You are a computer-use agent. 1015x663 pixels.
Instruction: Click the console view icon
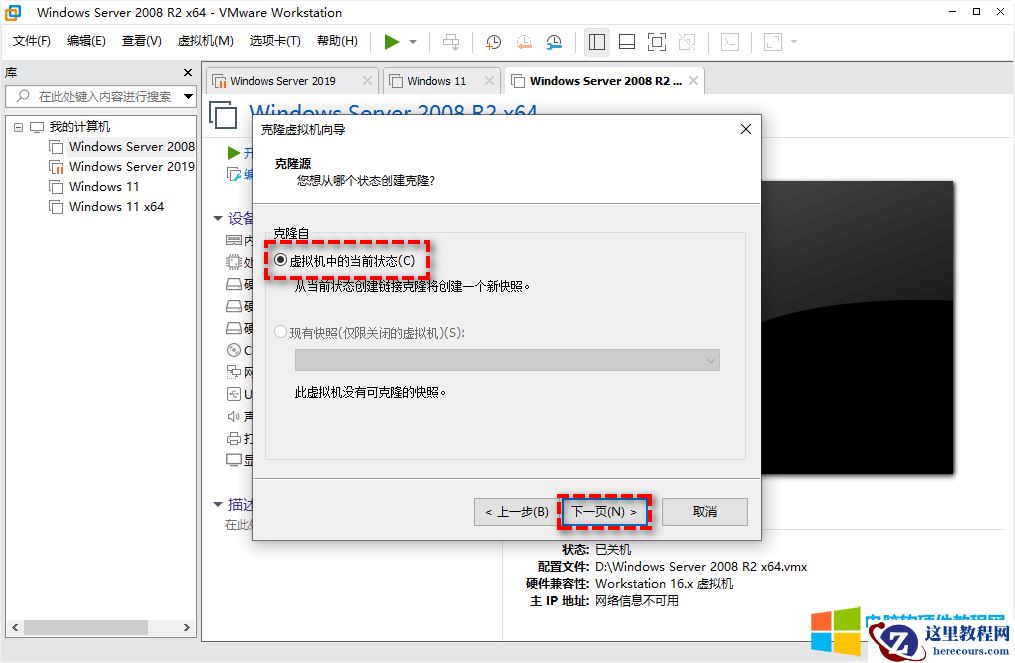point(730,42)
